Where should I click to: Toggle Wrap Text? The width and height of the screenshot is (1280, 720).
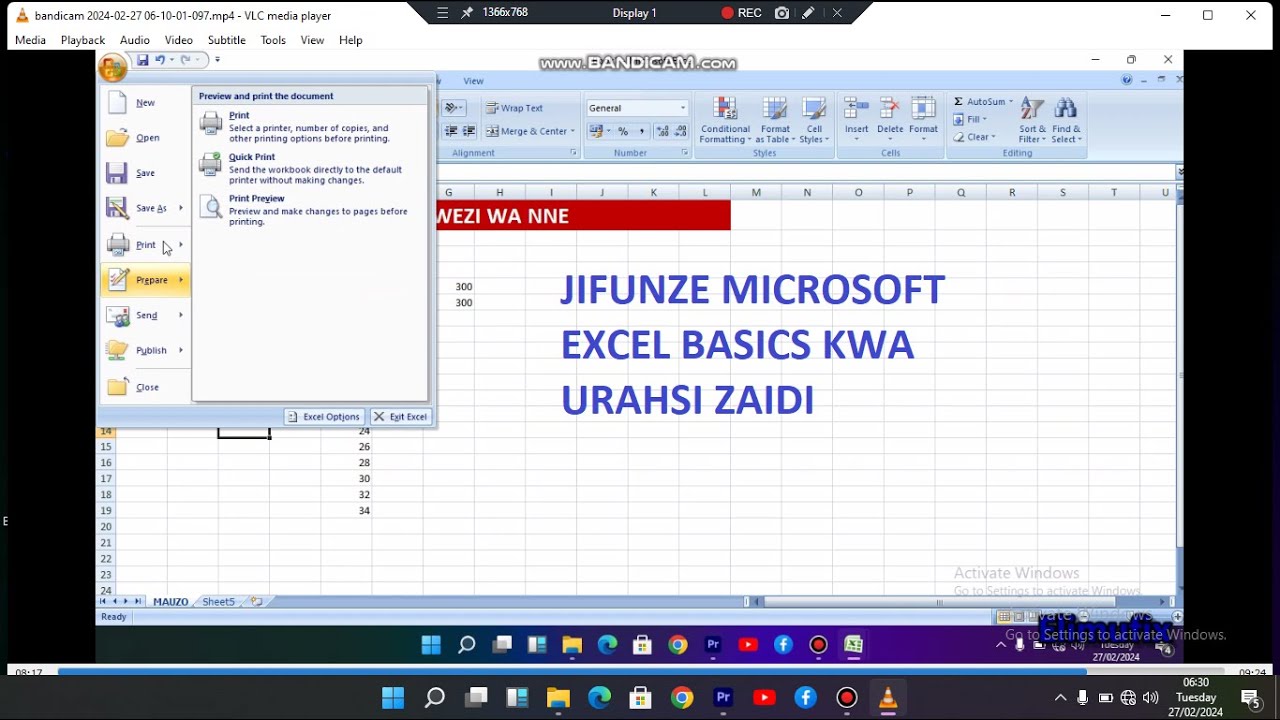514,108
